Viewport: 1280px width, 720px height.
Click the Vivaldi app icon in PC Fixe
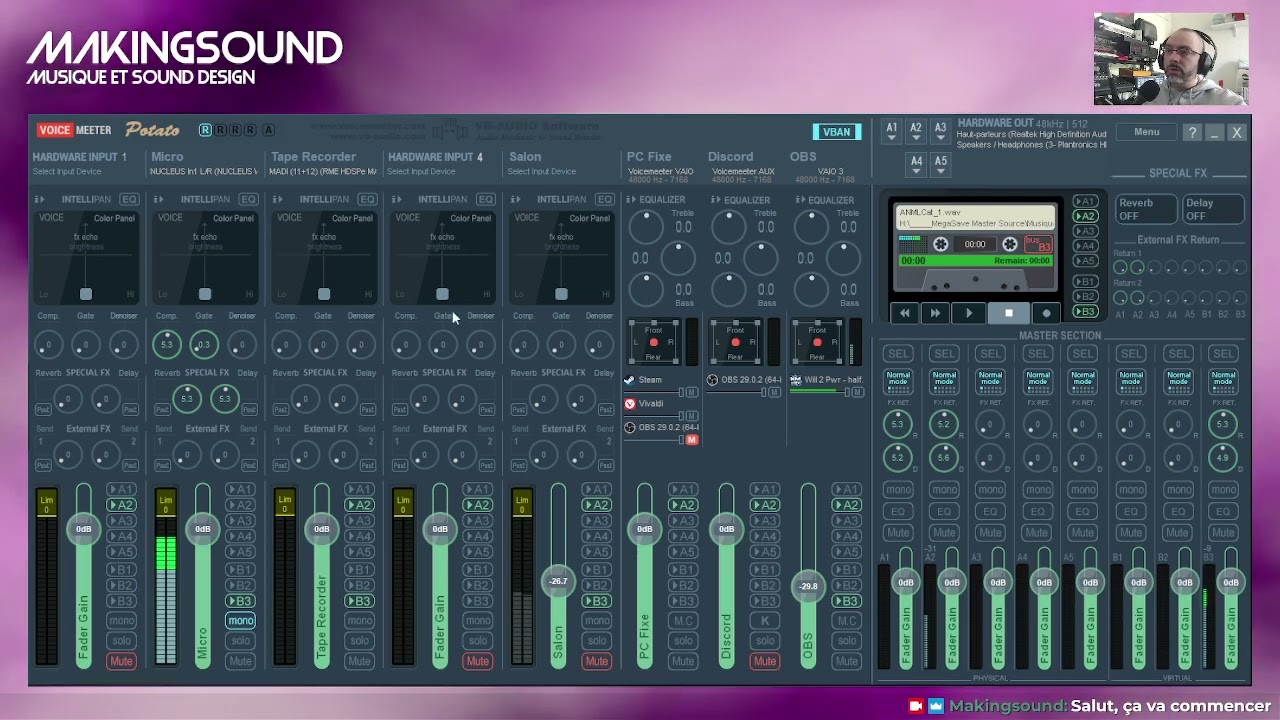(629, 404)
